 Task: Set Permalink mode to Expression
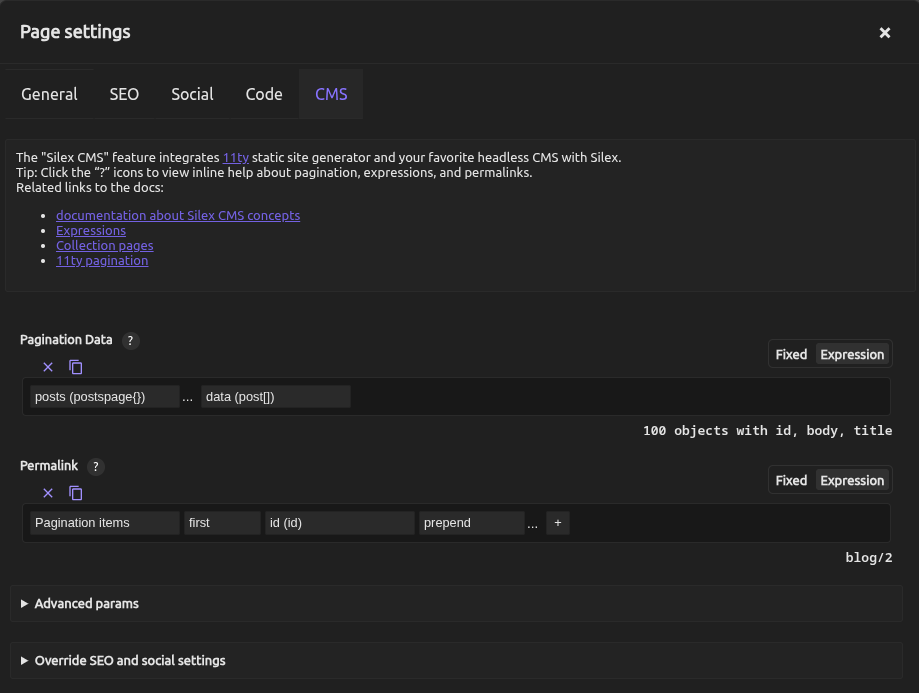coord(852,481)
